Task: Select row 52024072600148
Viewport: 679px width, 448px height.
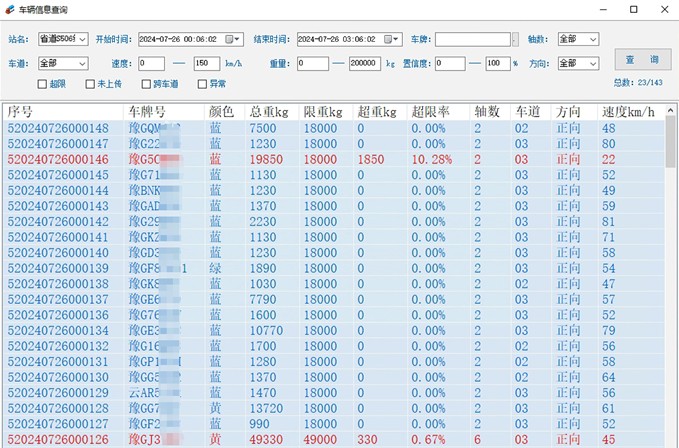Action: point(333,128)
